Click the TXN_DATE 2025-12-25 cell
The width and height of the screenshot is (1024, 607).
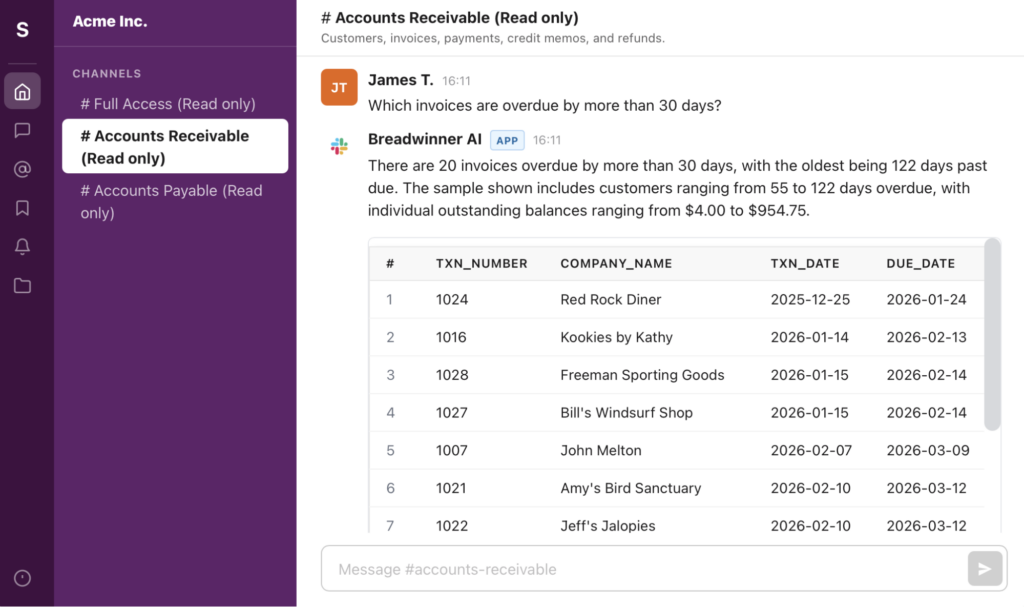pos(810,299)
